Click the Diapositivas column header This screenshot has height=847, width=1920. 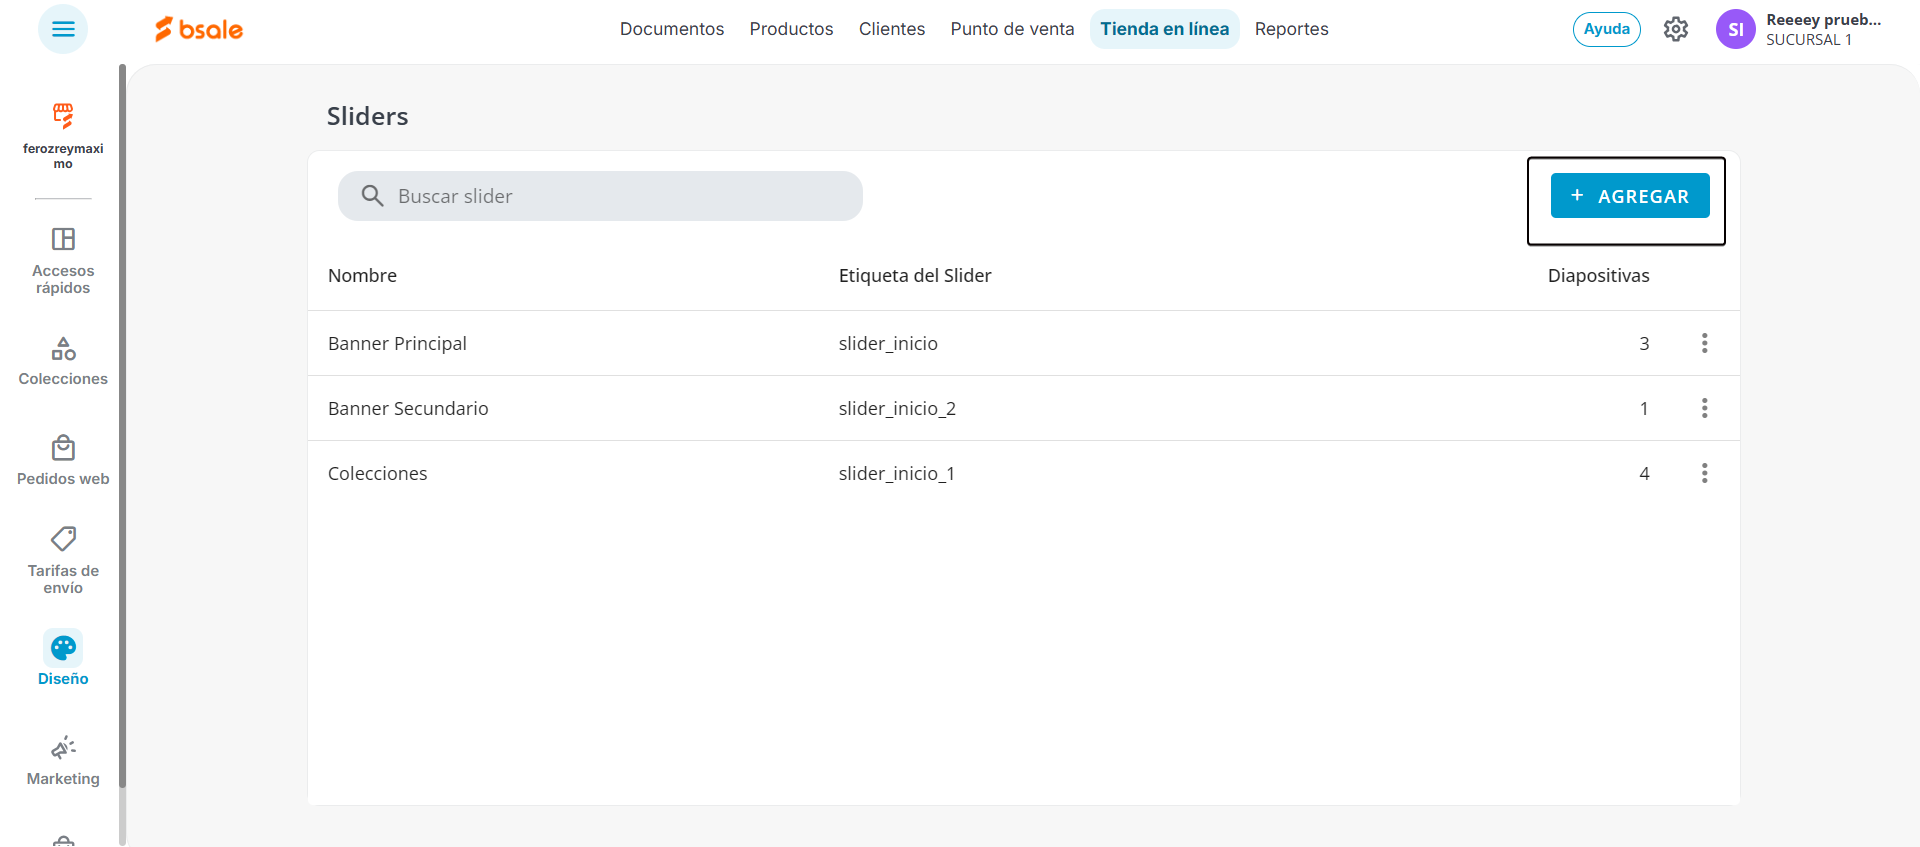[x=1598, y=275]
